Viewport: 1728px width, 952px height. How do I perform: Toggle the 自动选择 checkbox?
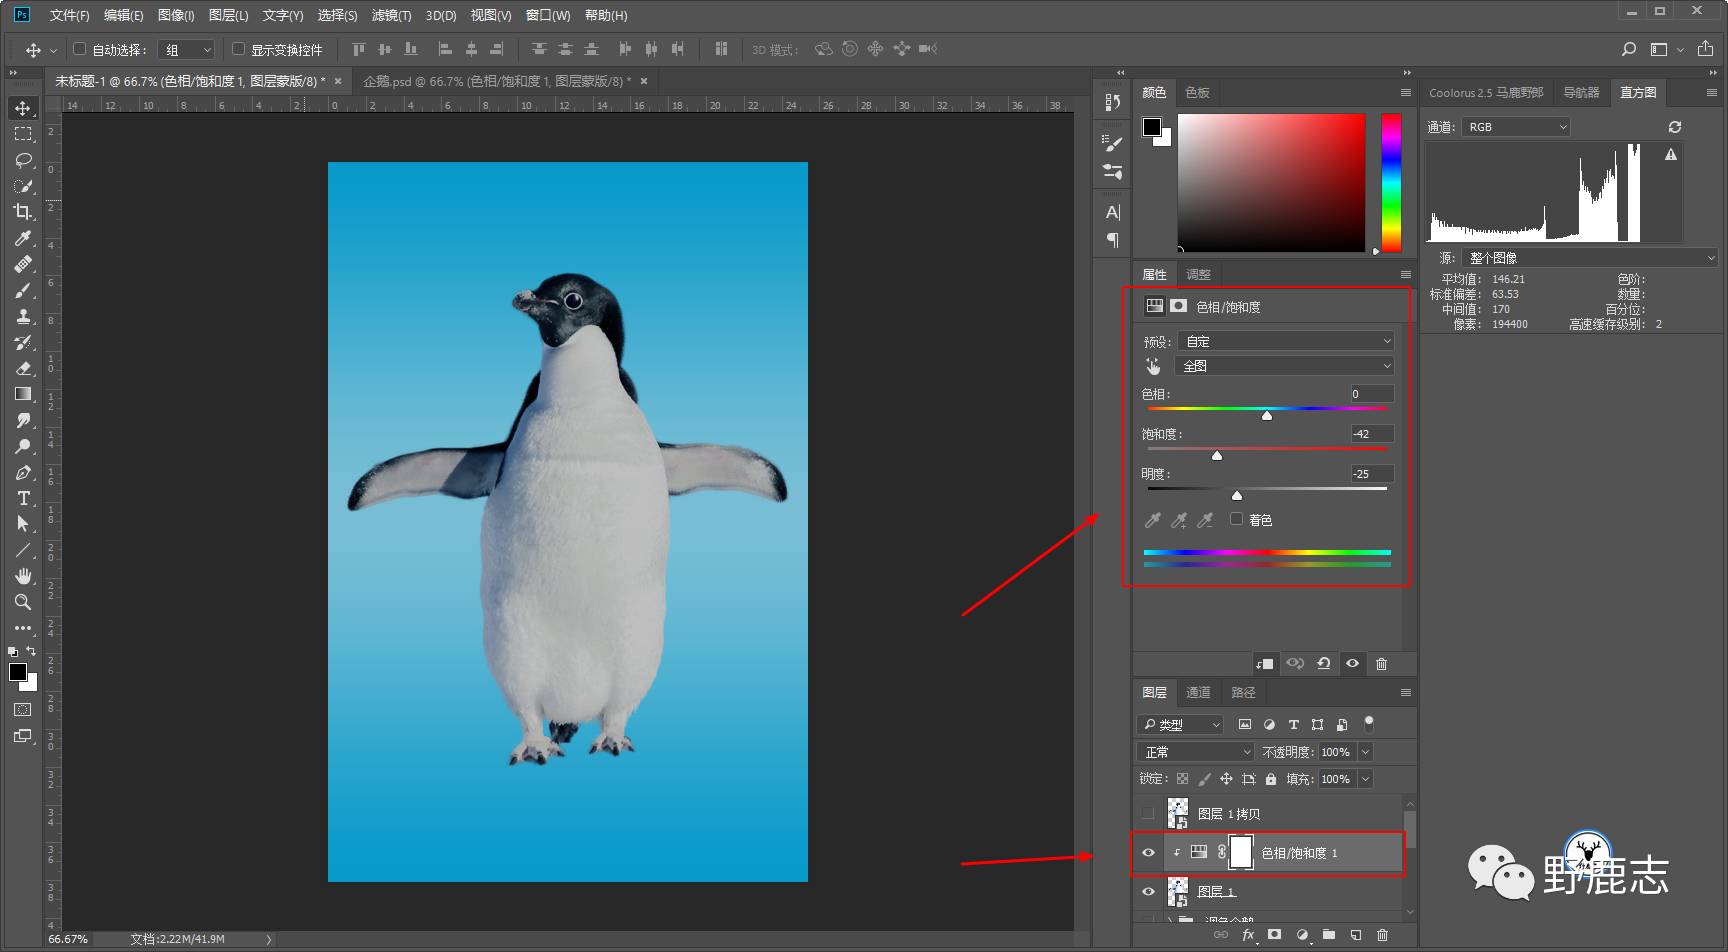[x=80, y=49]
